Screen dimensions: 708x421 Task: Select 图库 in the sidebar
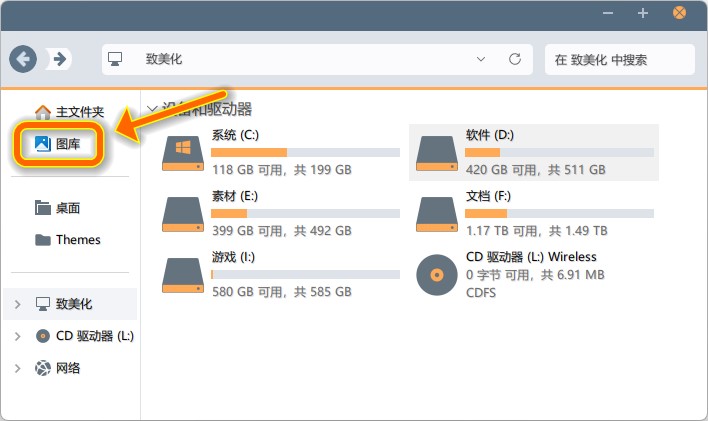(67, 144)
